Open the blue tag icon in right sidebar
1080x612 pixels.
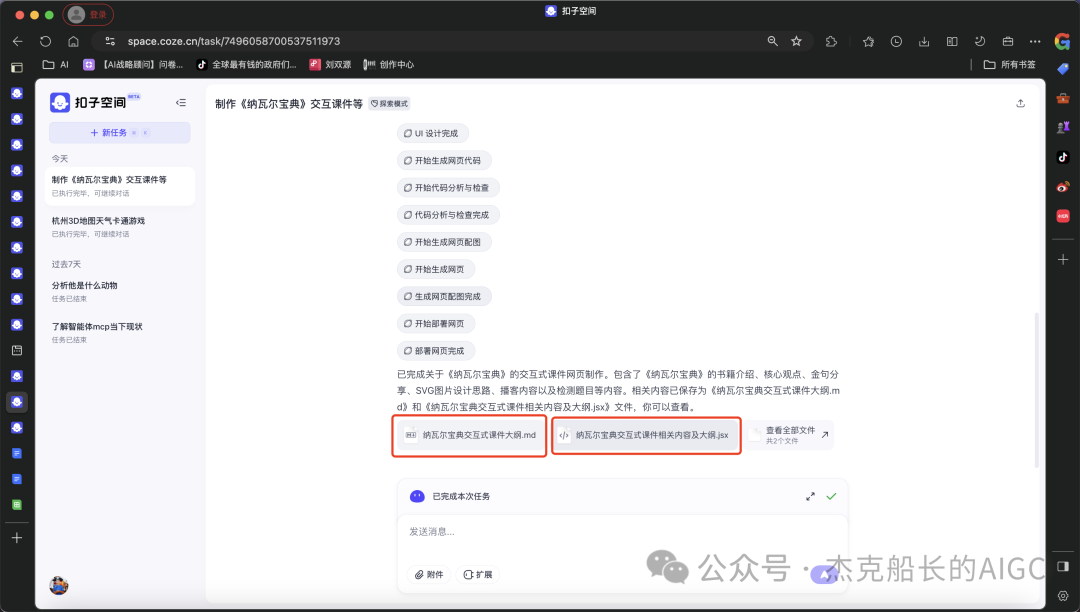pyautogui.click(x=1063, y=69)
